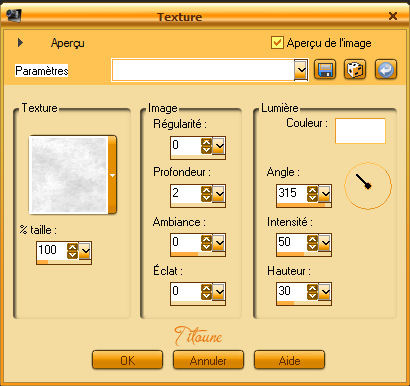Open the texture picker dropdown arrow
The width and height of the screenshot is (410, 386).
(x=112, y=175)
